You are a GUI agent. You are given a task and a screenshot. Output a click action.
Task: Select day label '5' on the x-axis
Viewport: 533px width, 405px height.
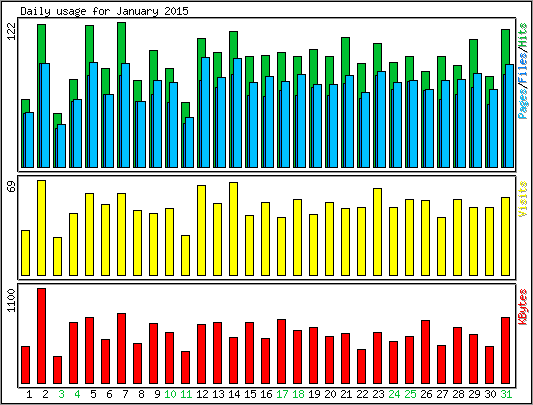tap(93, 394)
